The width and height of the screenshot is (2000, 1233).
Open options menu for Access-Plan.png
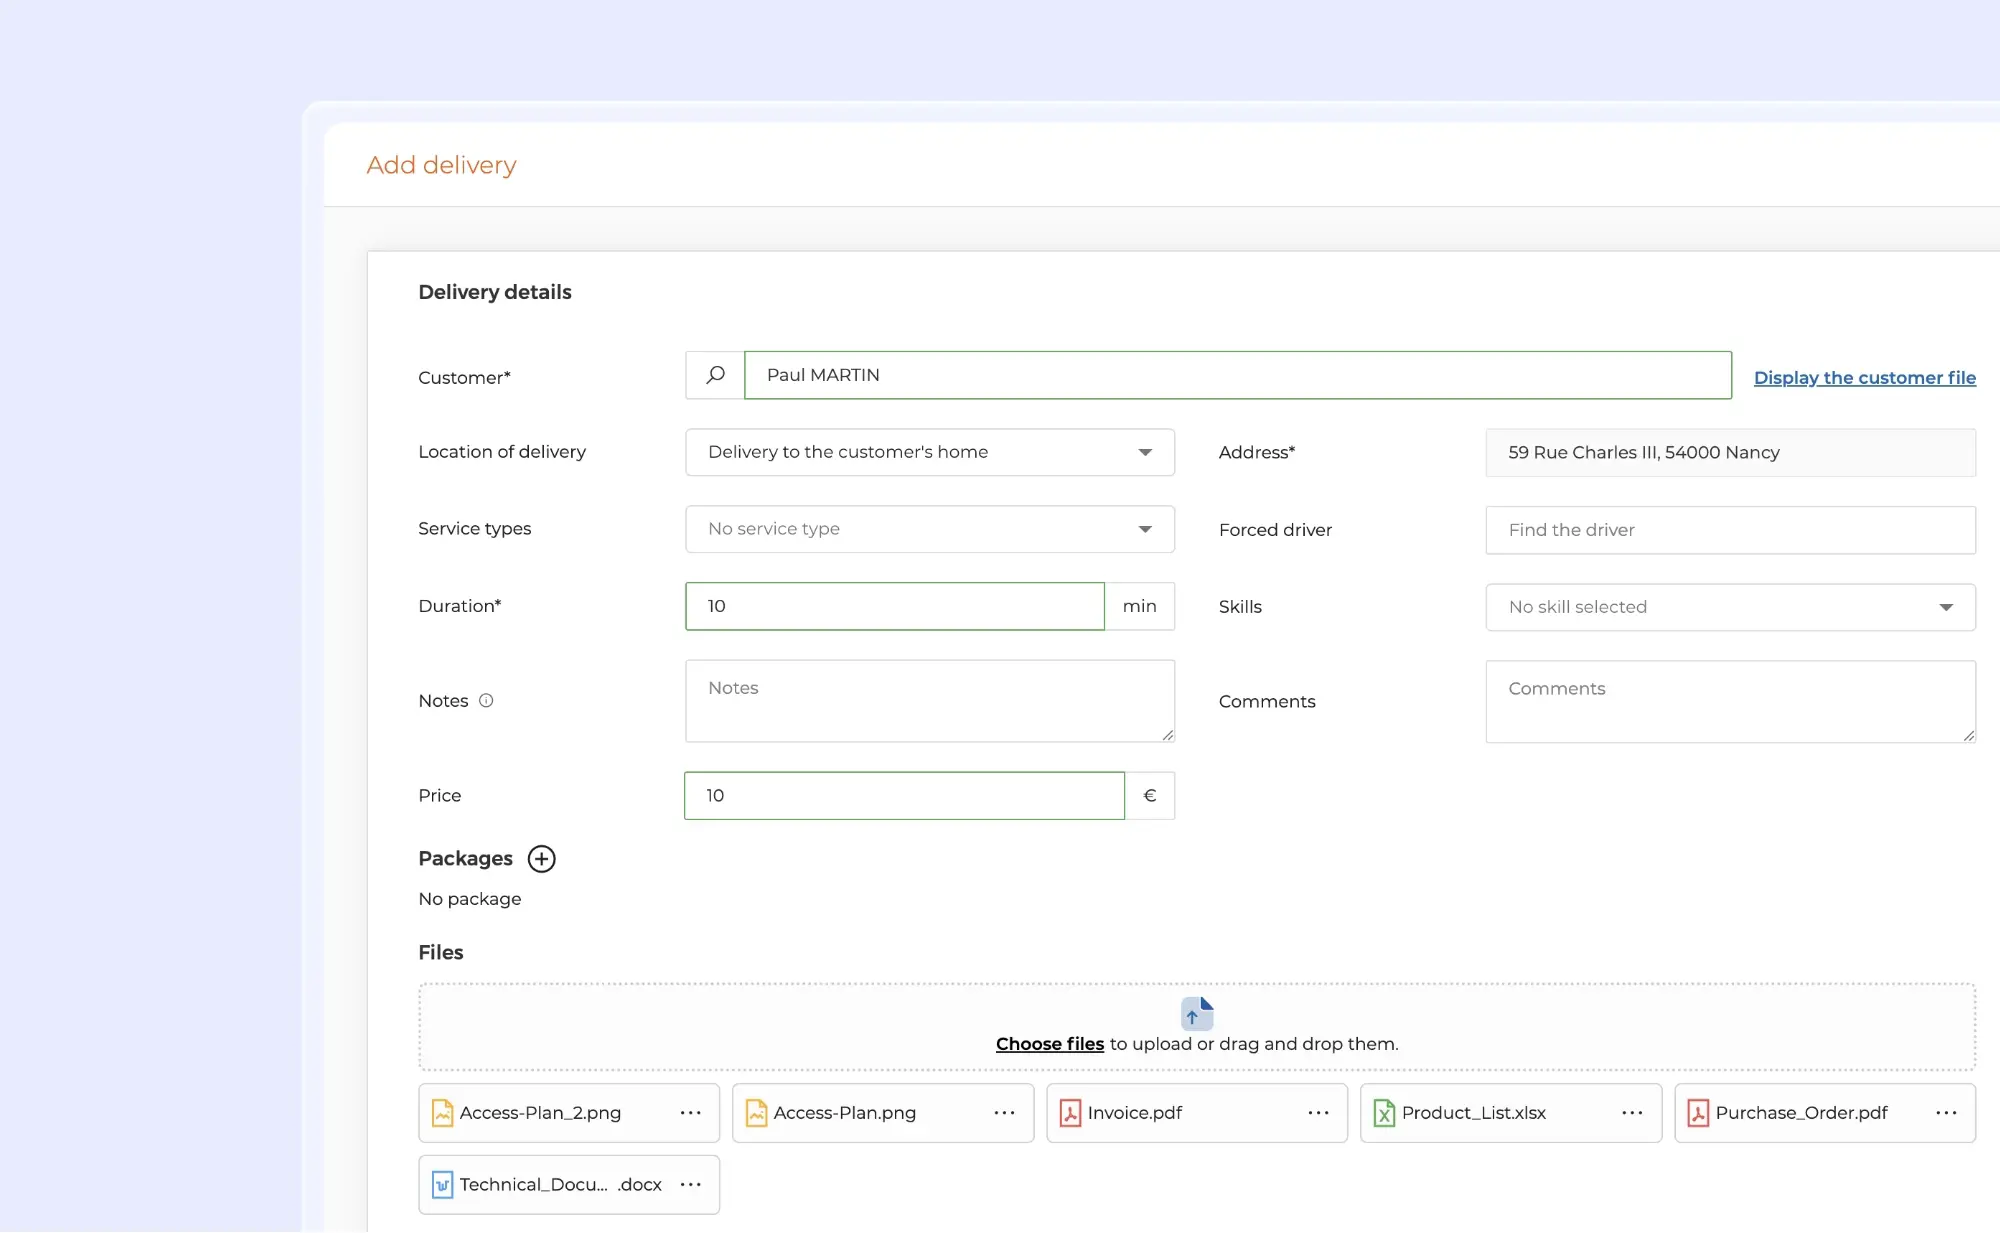1005,1113
